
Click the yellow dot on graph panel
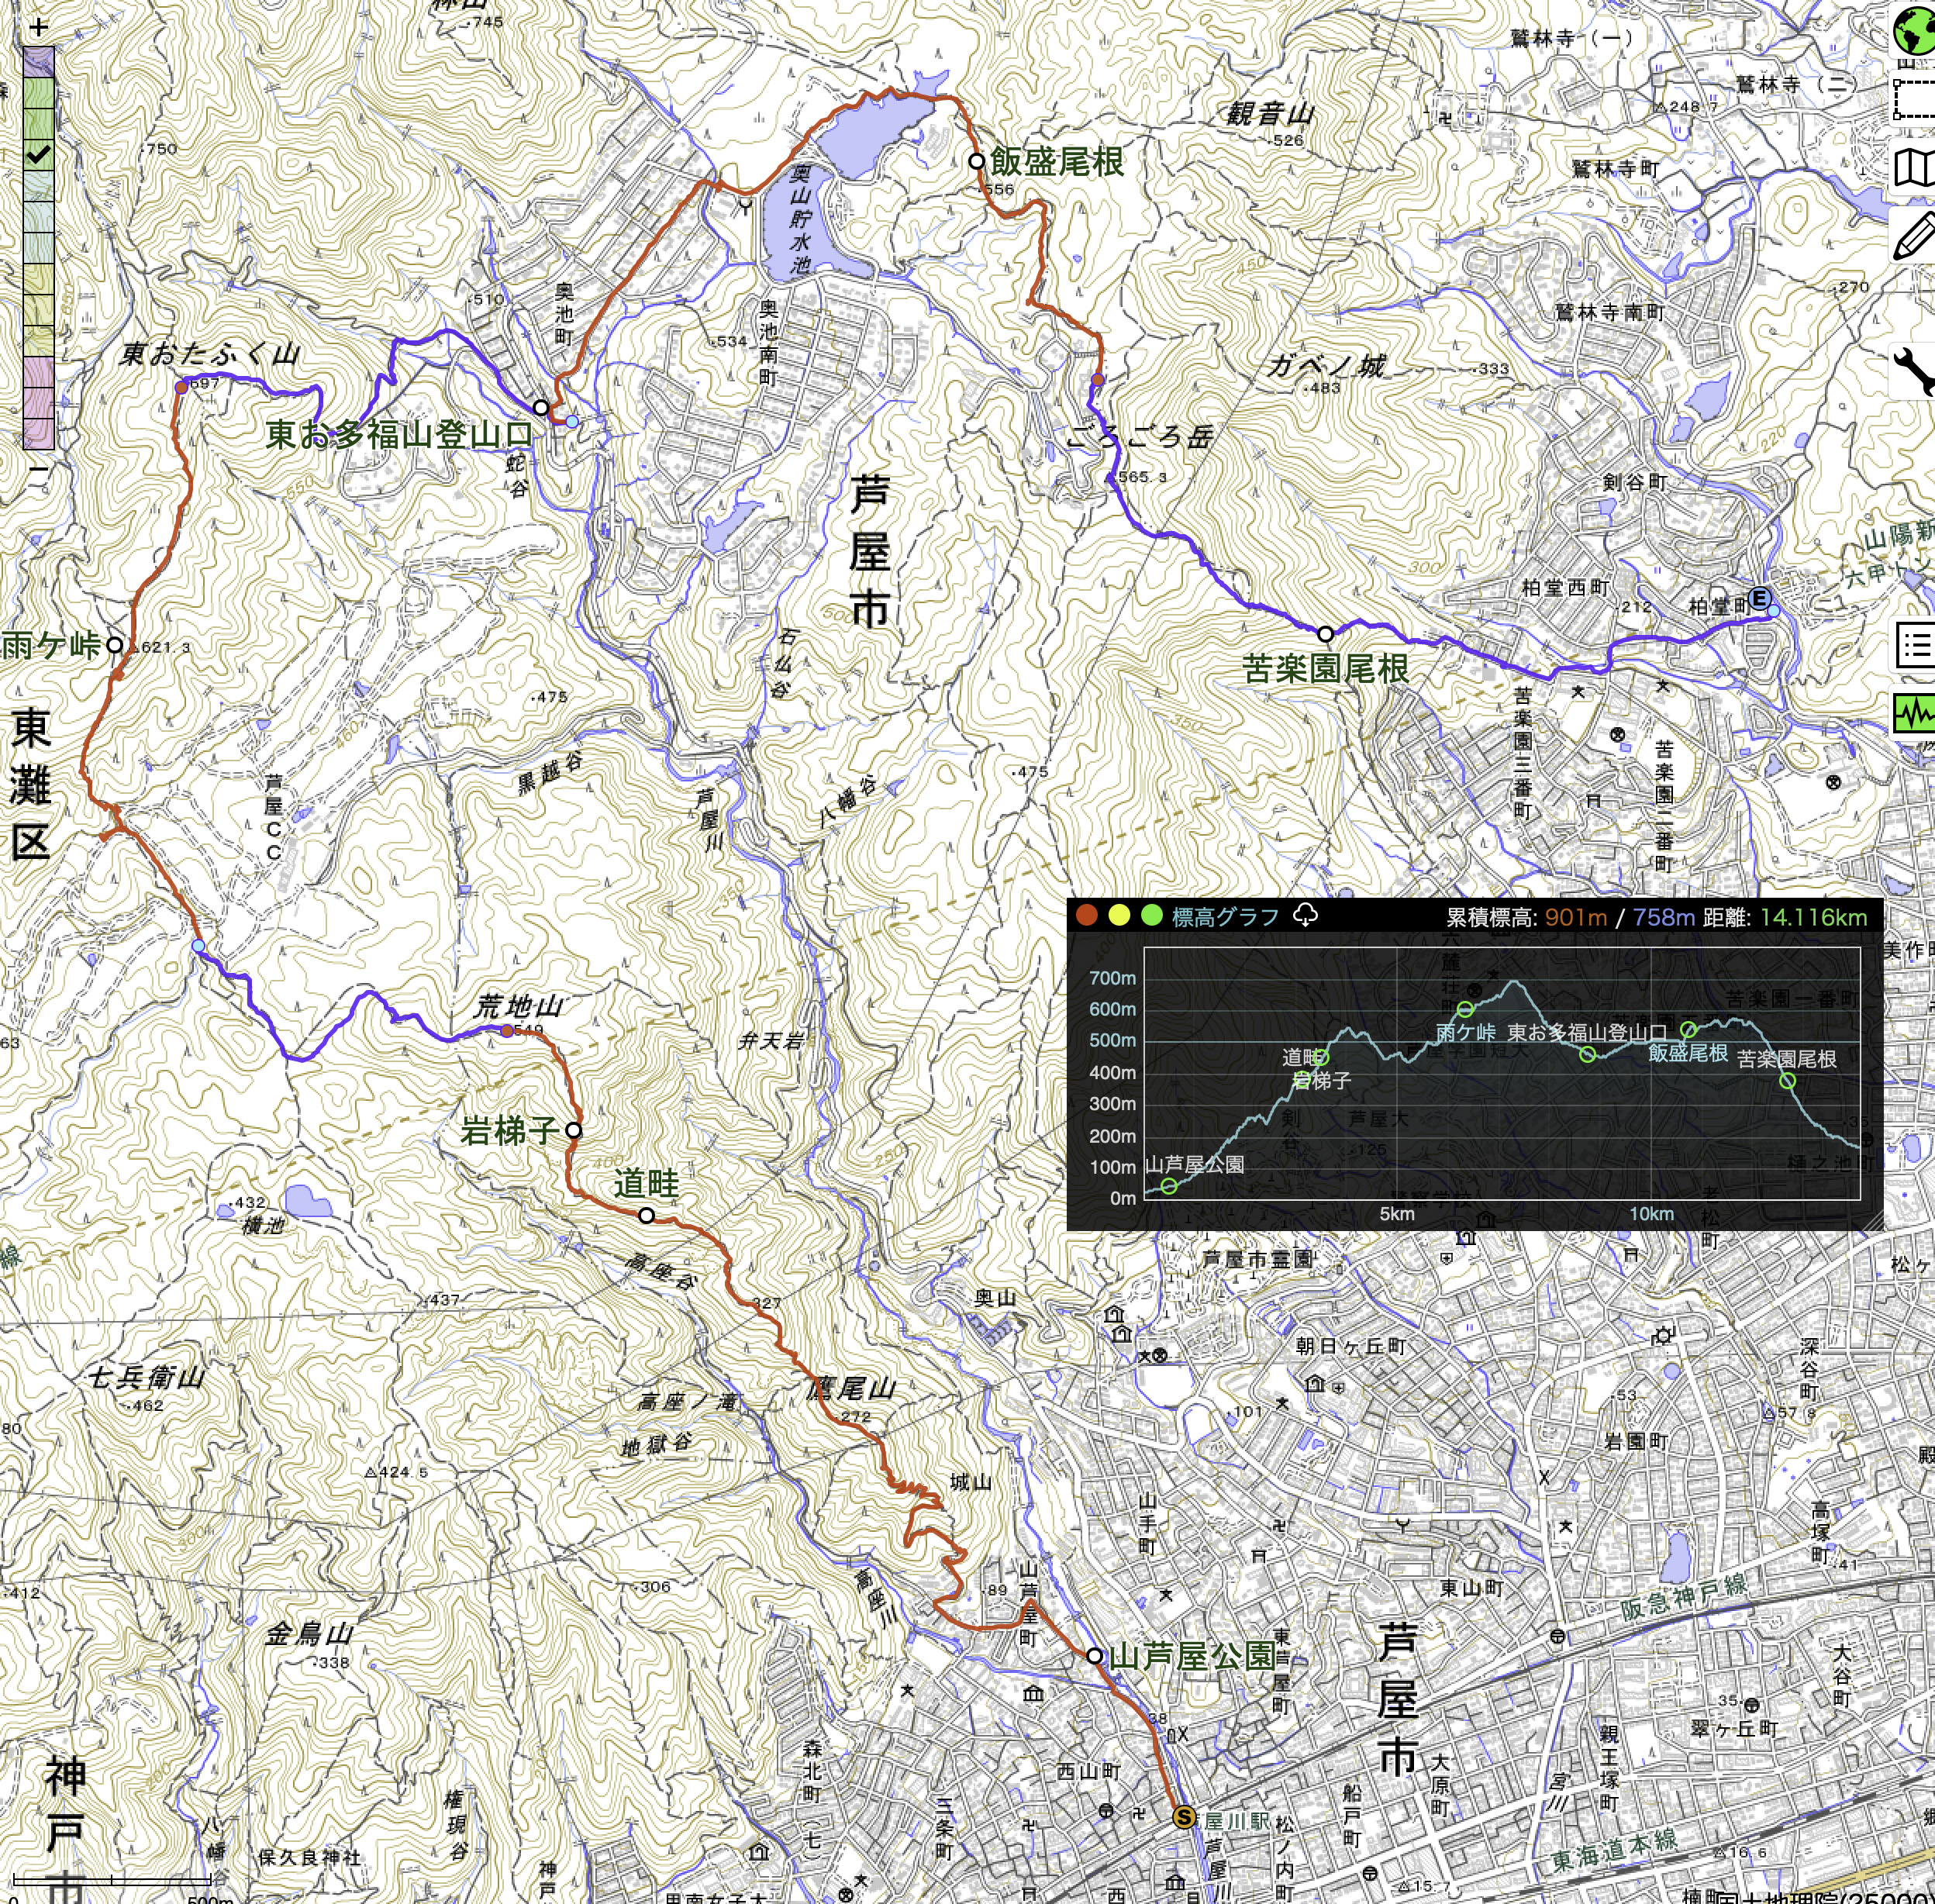pos(1119,915)
